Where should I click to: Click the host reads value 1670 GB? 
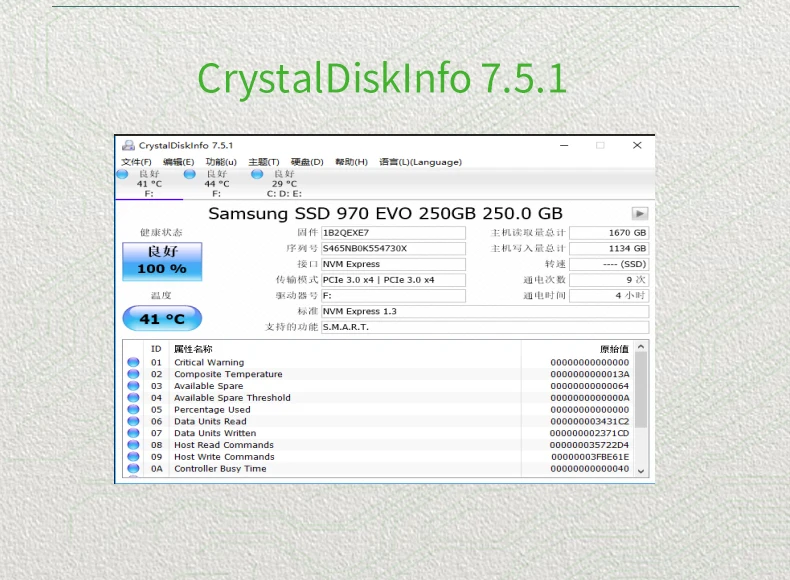tap(609, 233)
